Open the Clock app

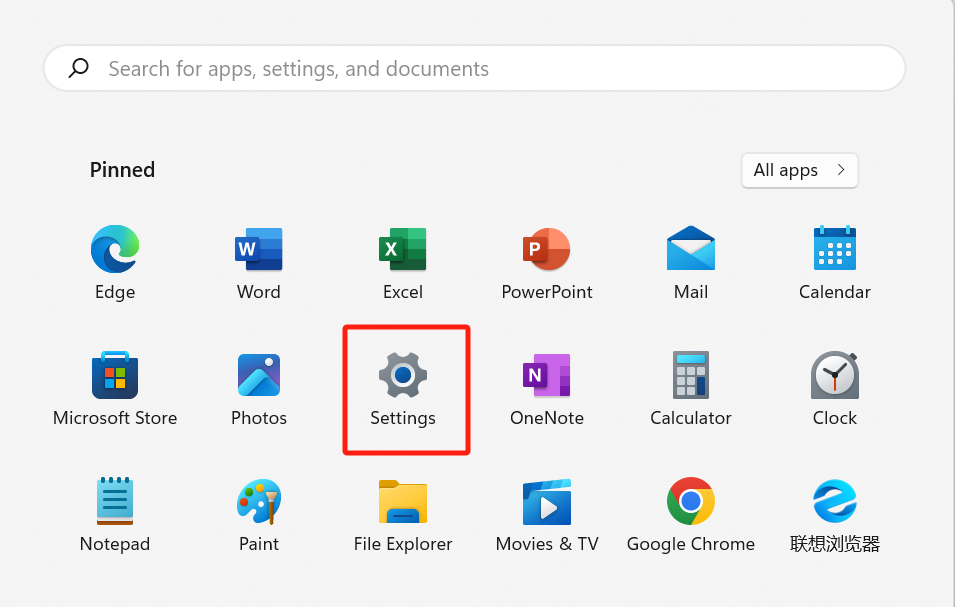pos(835,375)
